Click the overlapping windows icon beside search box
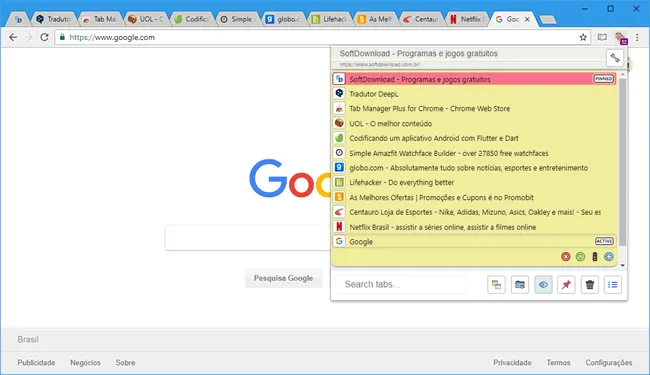Viewport: 650px width, 375px height. (x=496, y=285)
